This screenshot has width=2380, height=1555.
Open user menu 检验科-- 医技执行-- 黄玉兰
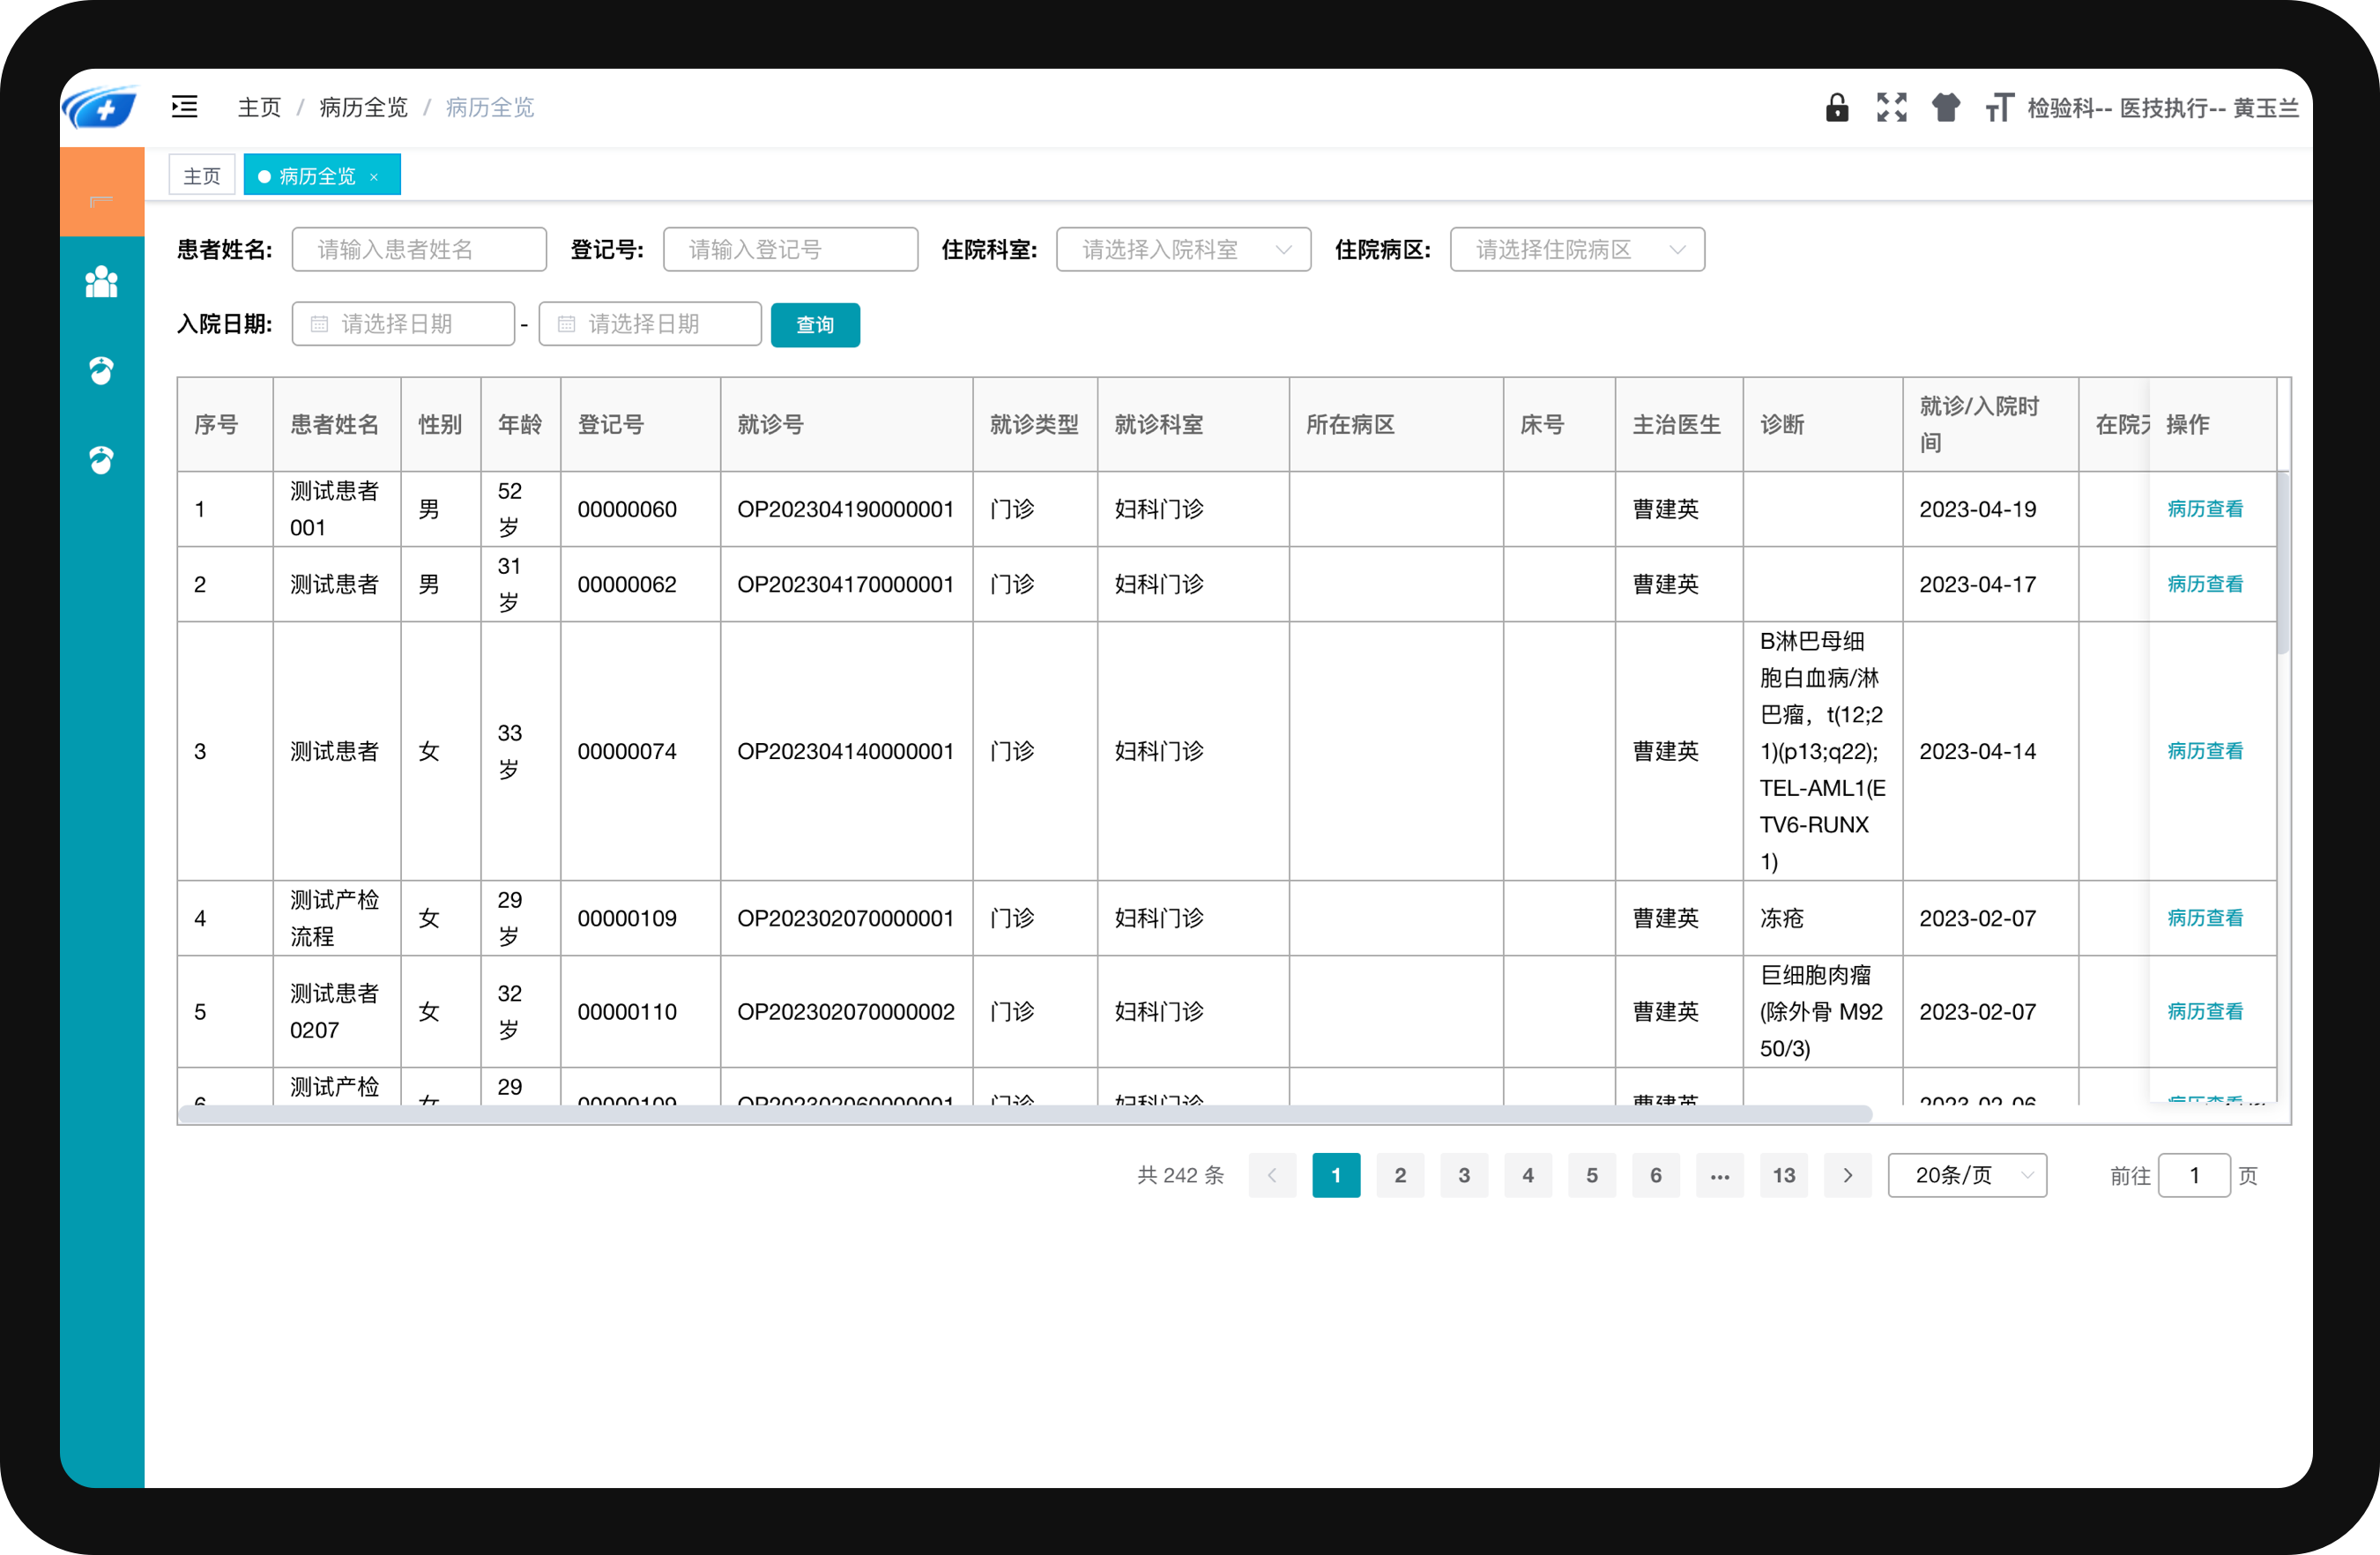pos(2163,107)
